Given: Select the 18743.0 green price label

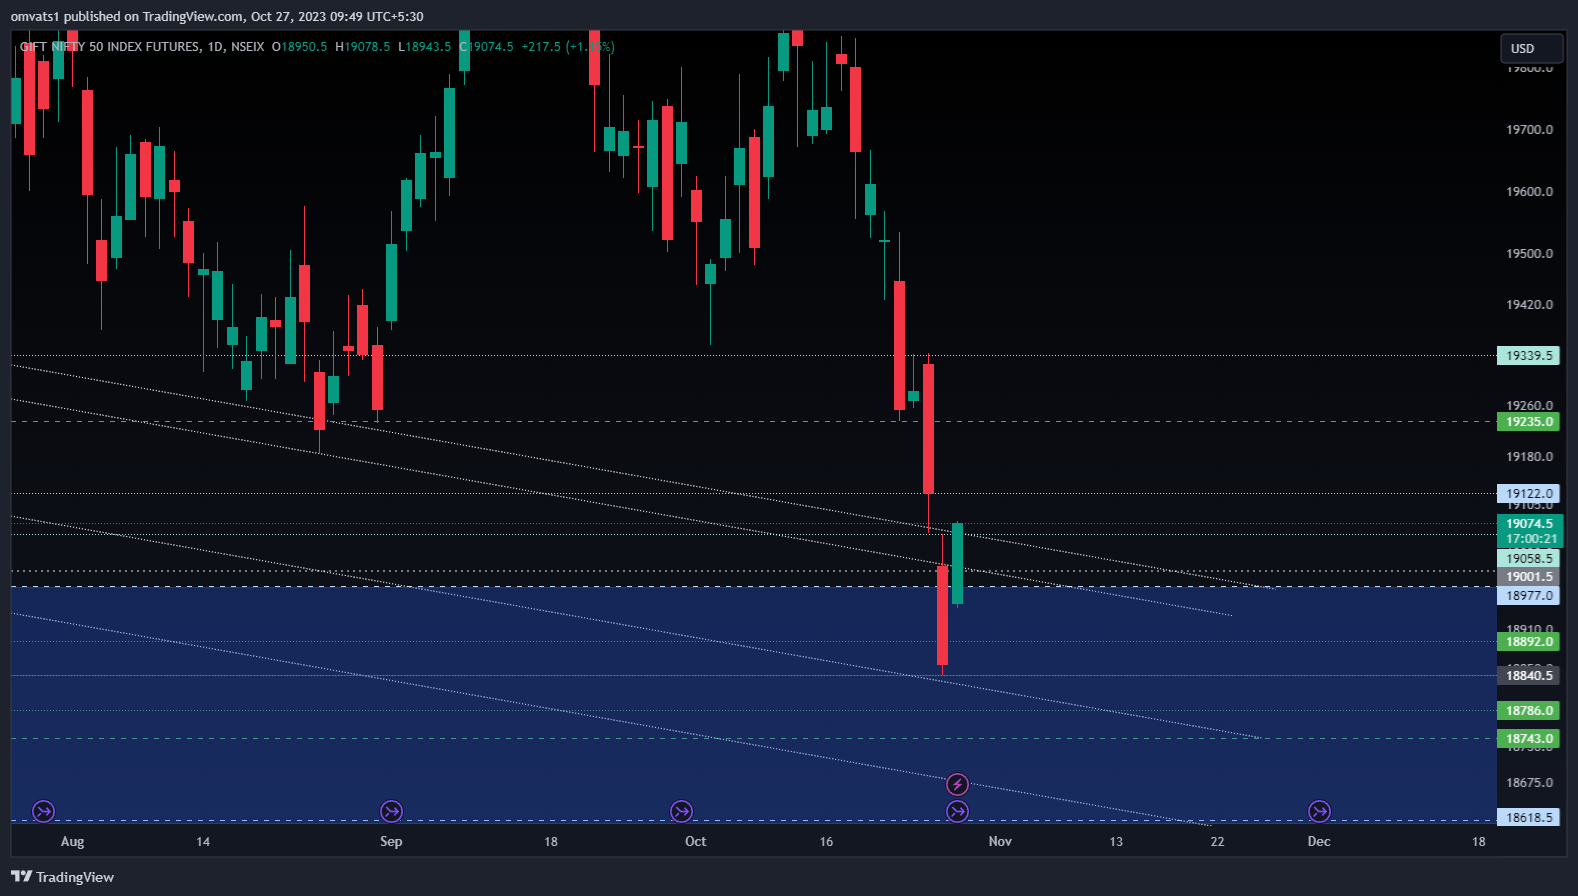Looking at the screenshot, I should coord(1529,738).
